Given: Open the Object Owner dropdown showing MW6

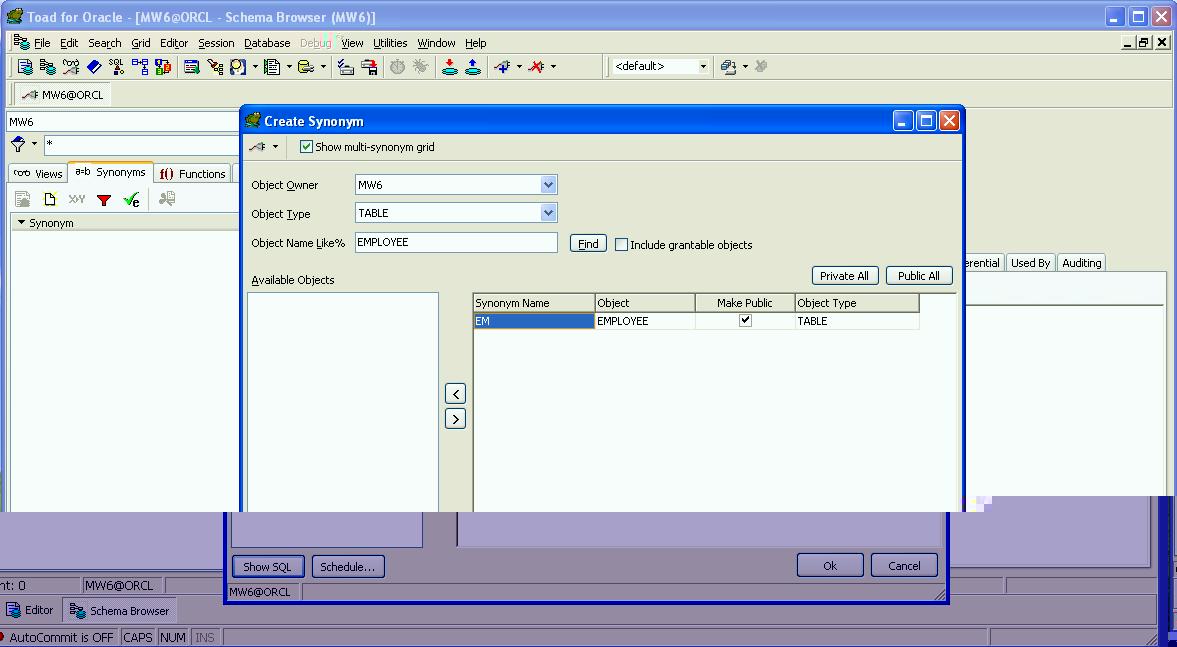Looking at the screenshot, I should pyautogui.click(x=548, y=185).
